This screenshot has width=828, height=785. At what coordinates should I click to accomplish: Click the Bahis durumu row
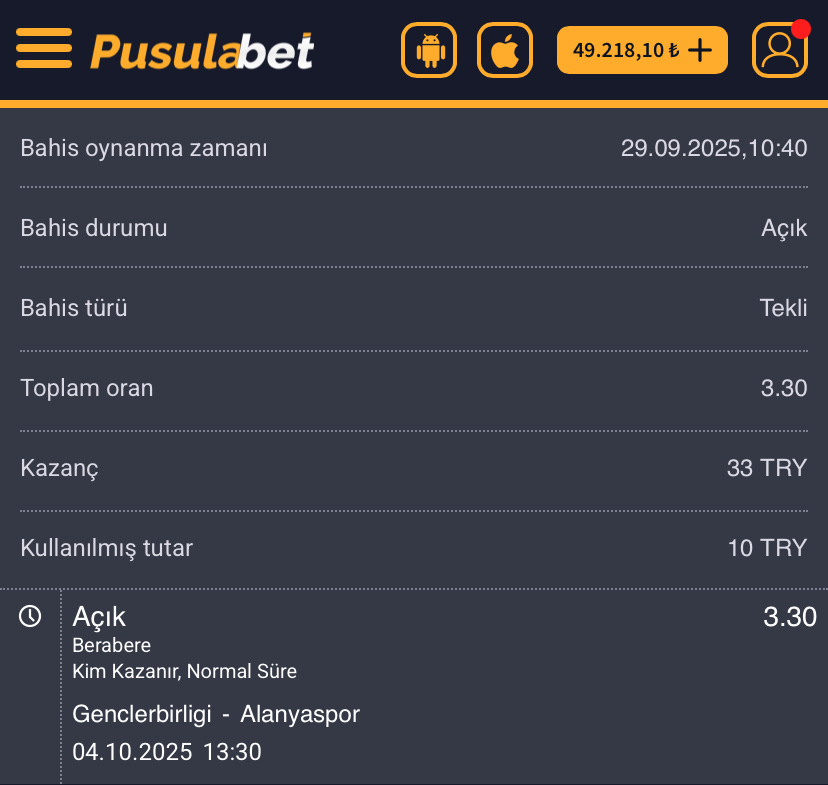pos(413,228)
